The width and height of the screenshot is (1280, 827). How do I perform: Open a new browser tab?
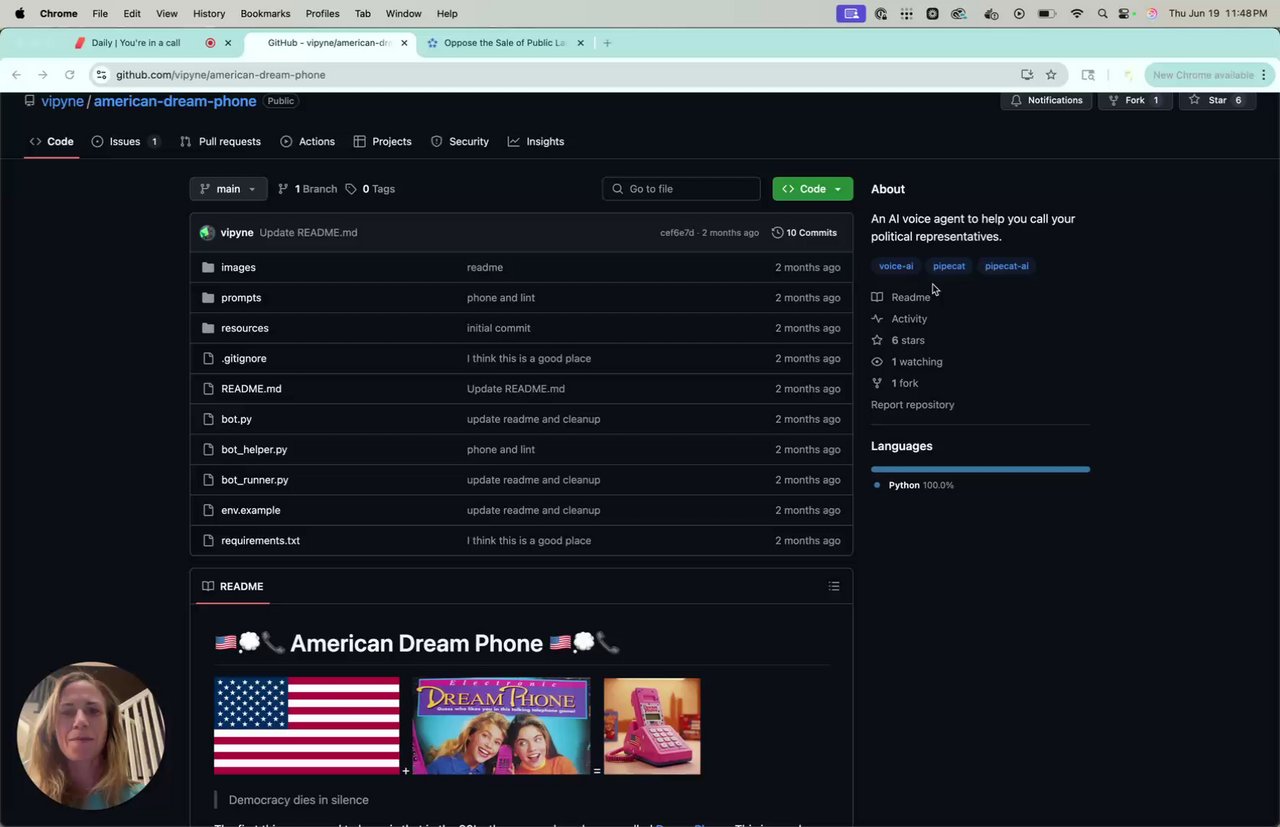coord(607,43)
